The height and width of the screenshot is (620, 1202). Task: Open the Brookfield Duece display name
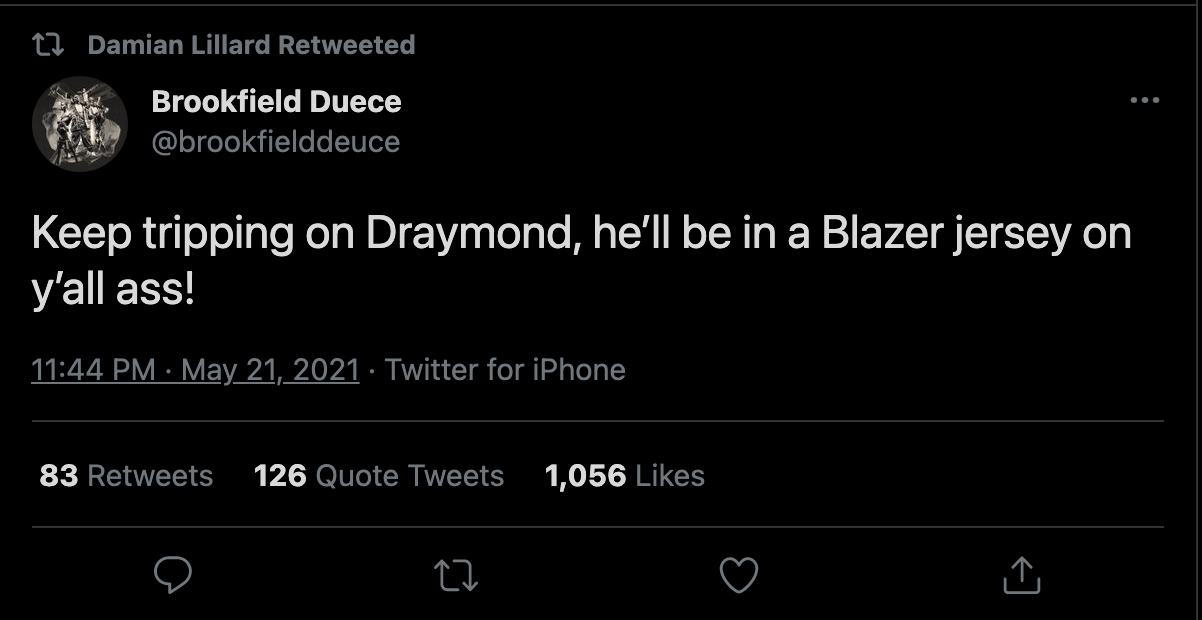tap(276, 102)
